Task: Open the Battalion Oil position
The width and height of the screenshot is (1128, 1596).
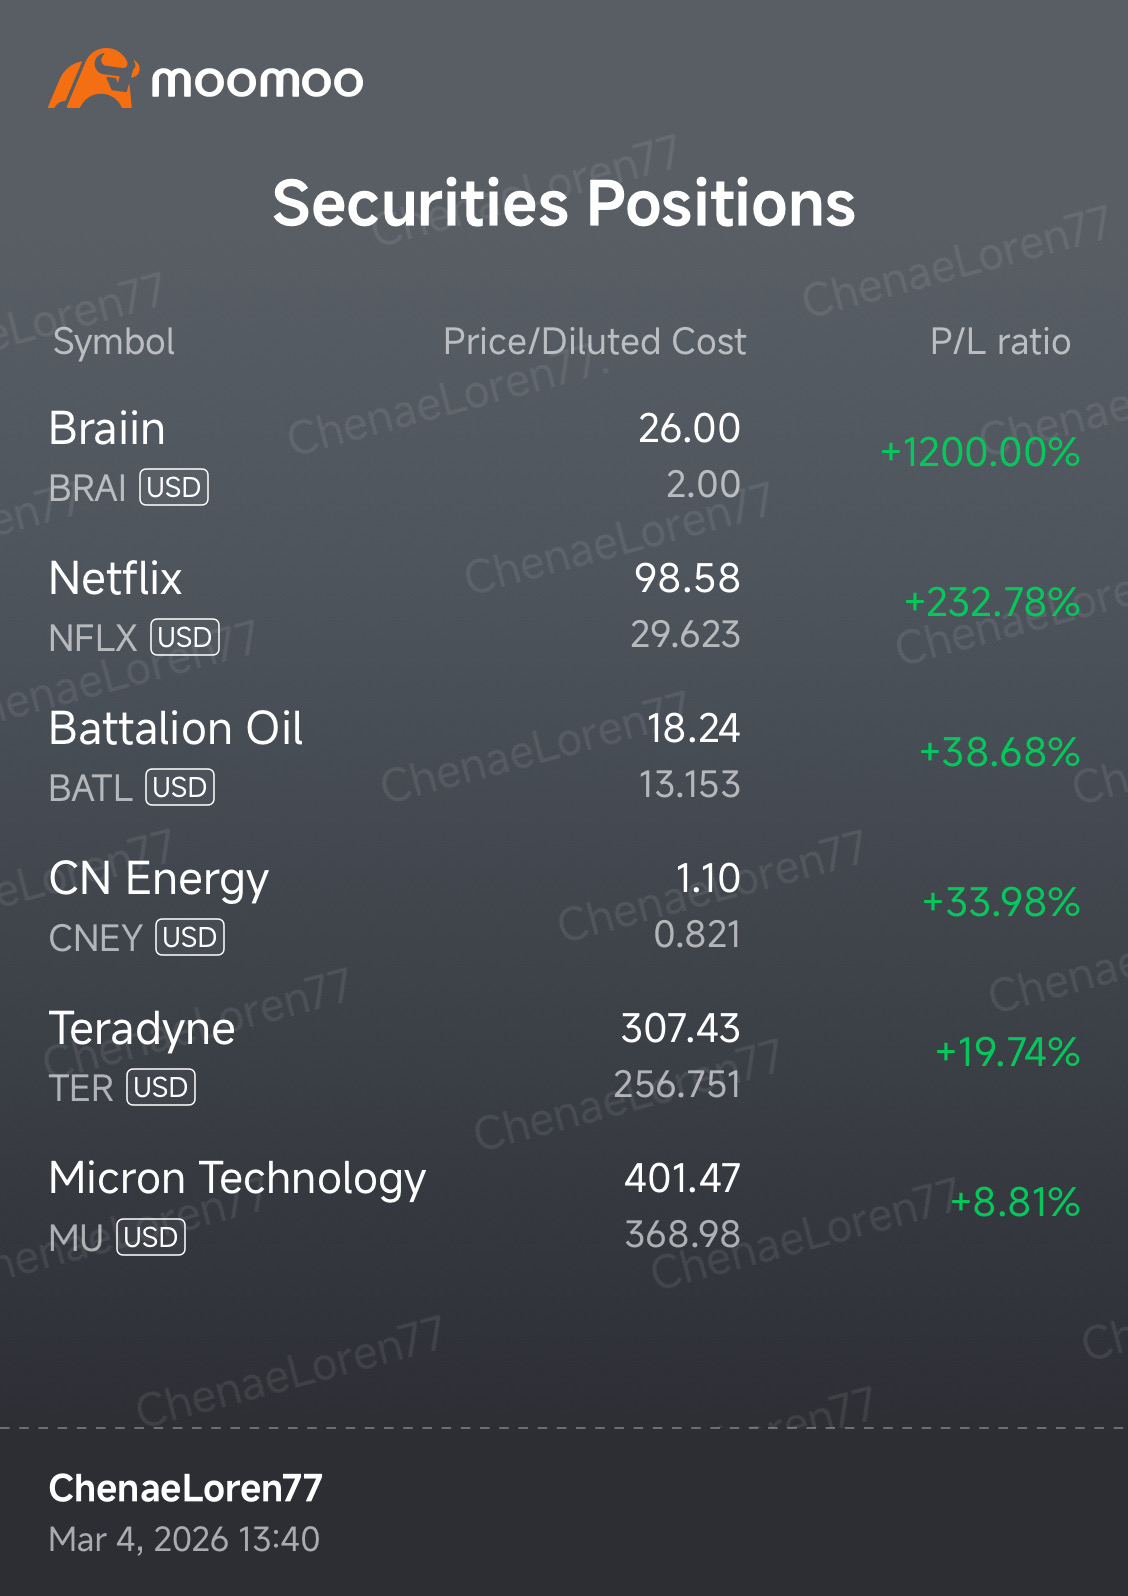Action: 564,757
